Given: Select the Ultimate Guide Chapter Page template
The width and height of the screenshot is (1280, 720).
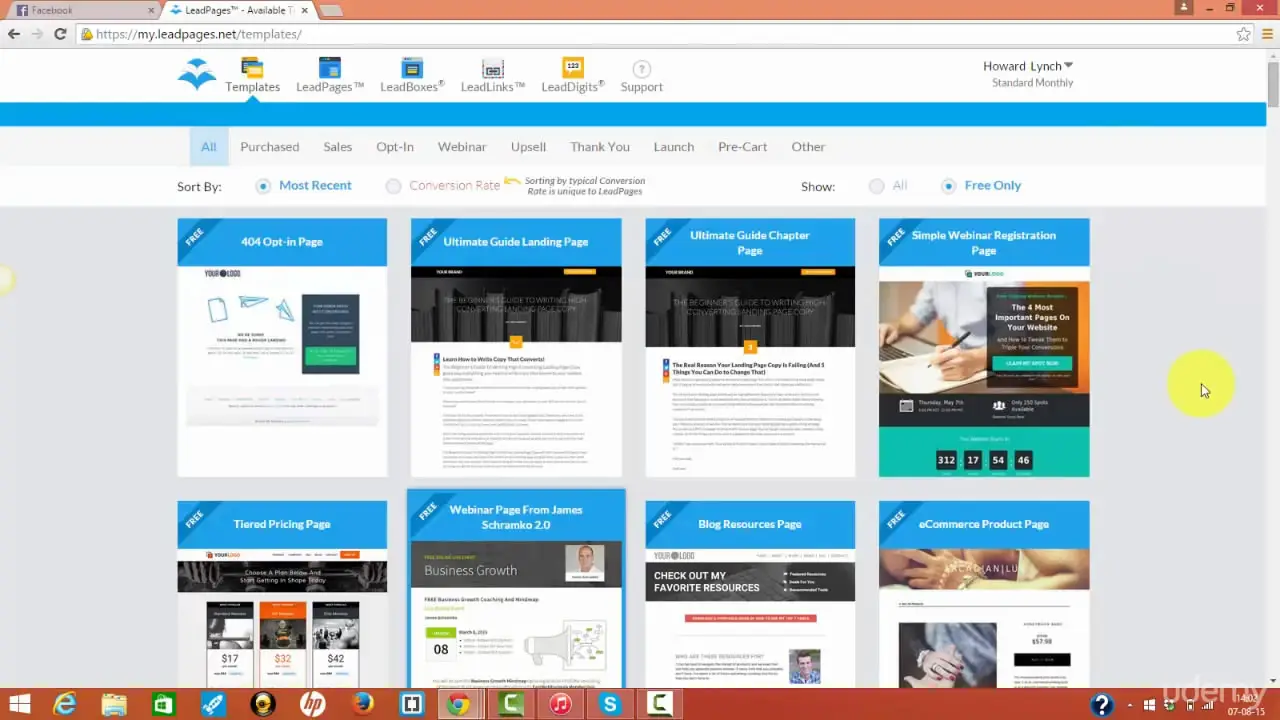Looking at the screenshot, I should coord(750,347).
